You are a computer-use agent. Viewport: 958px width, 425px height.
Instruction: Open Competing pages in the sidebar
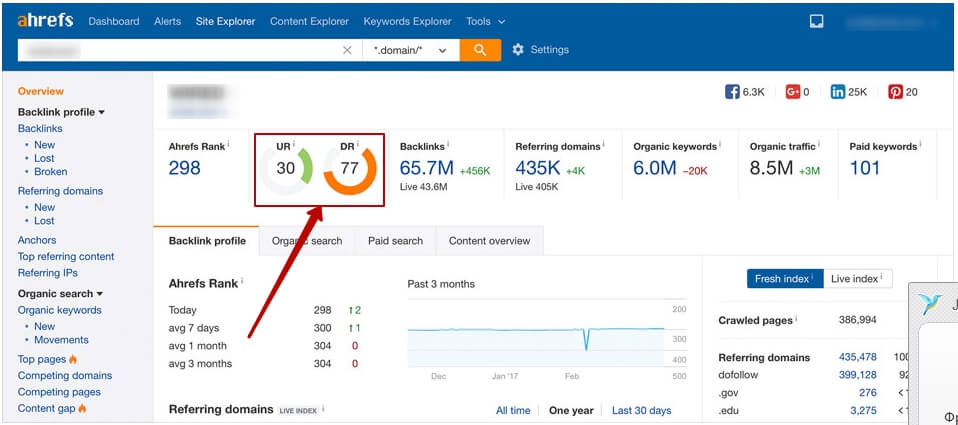59,392
